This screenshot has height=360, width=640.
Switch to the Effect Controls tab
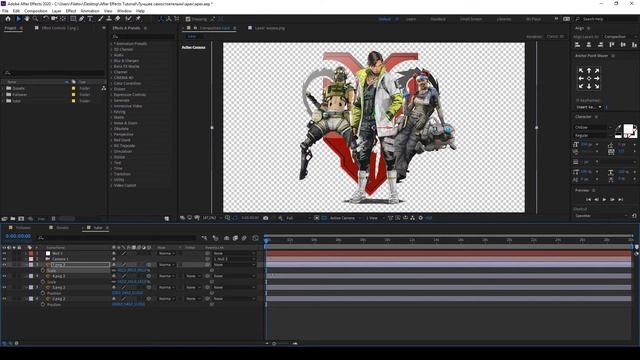pyautogui.click(x=60, y=28)
